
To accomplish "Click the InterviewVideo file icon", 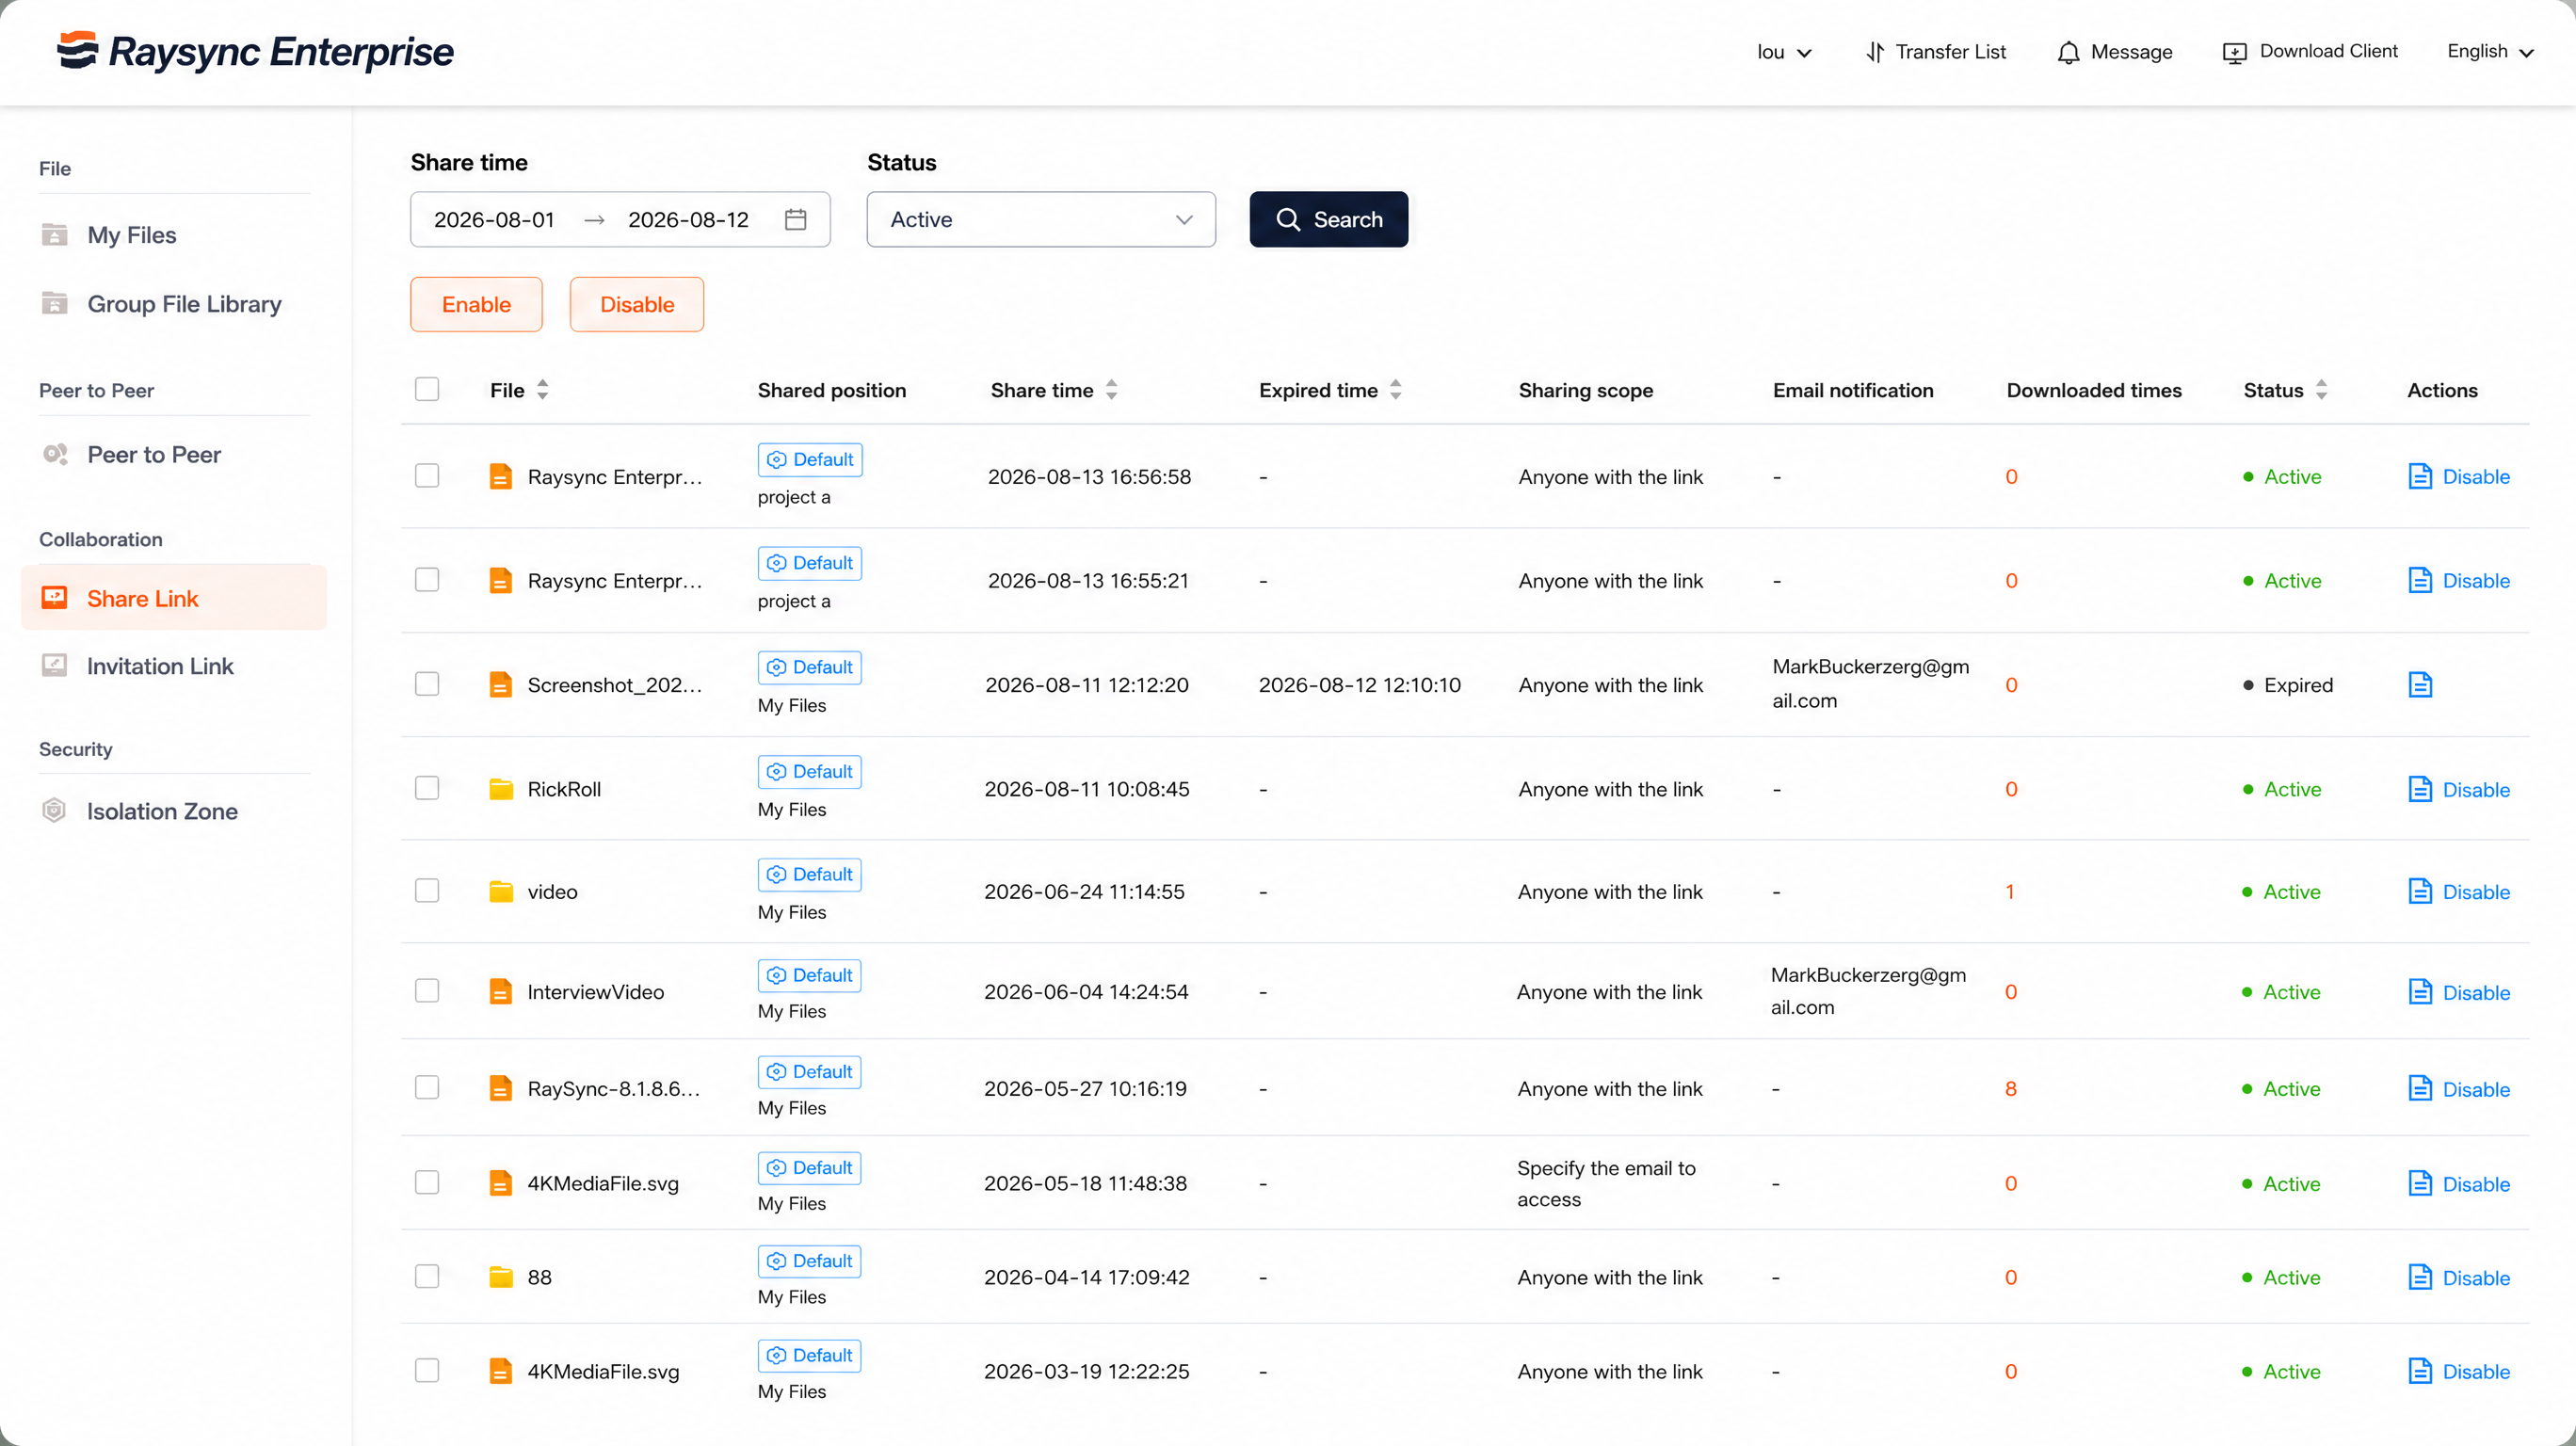I will tap(501, 992).
